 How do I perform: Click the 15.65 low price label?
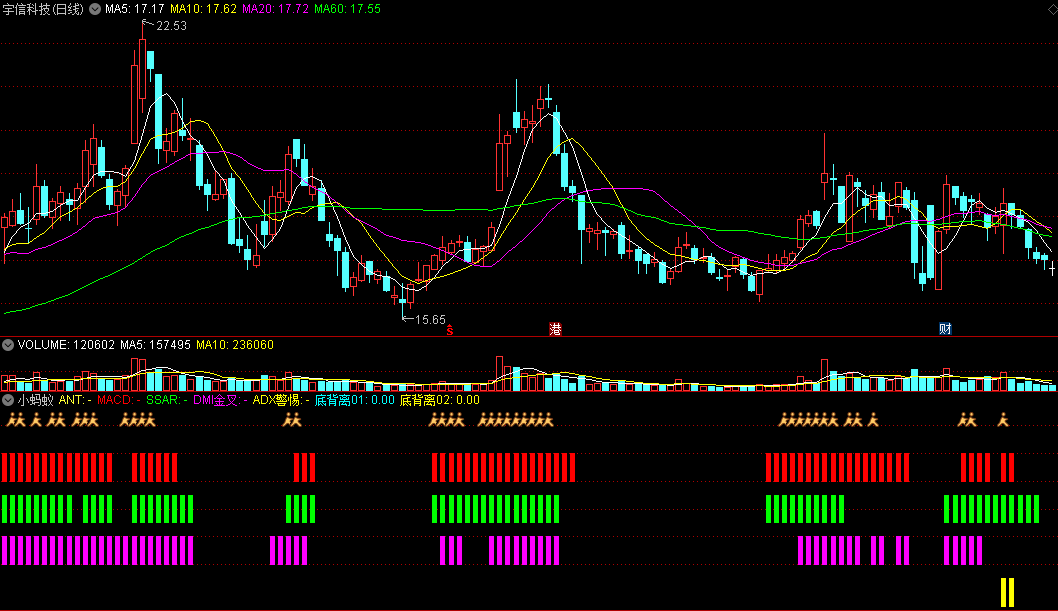tap(430, 320)
